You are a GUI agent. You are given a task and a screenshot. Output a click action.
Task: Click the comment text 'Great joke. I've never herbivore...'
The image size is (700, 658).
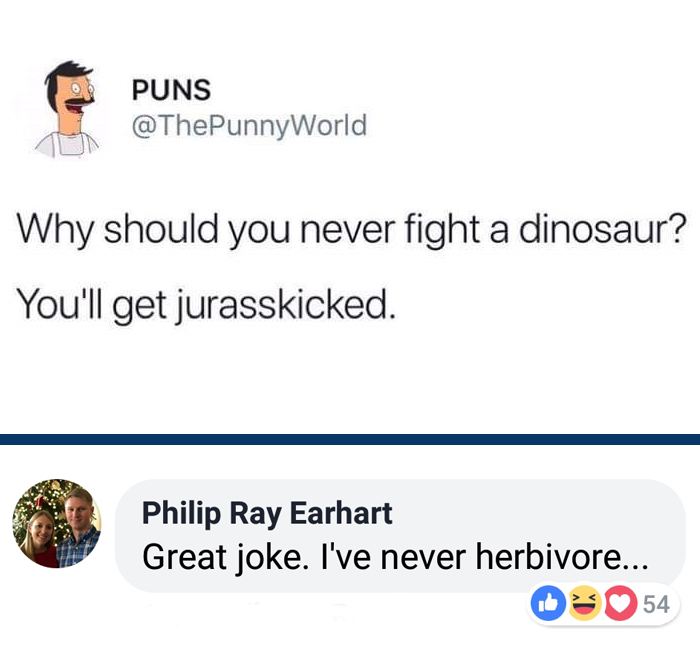pos(395,557)
